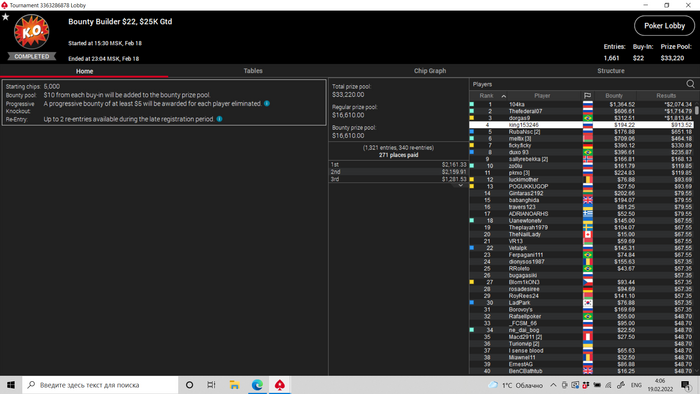
Task: Select player TheNailLady
Action: coord(525,234)
